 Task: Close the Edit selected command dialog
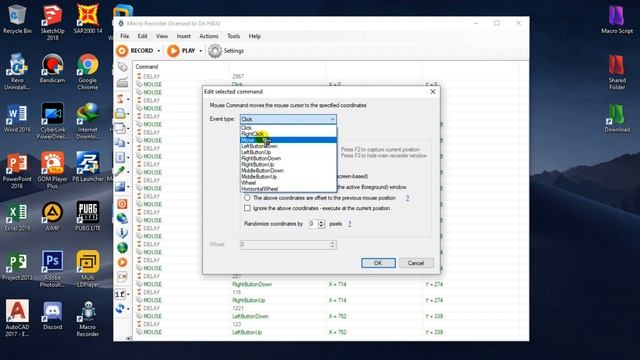point(433,92)
